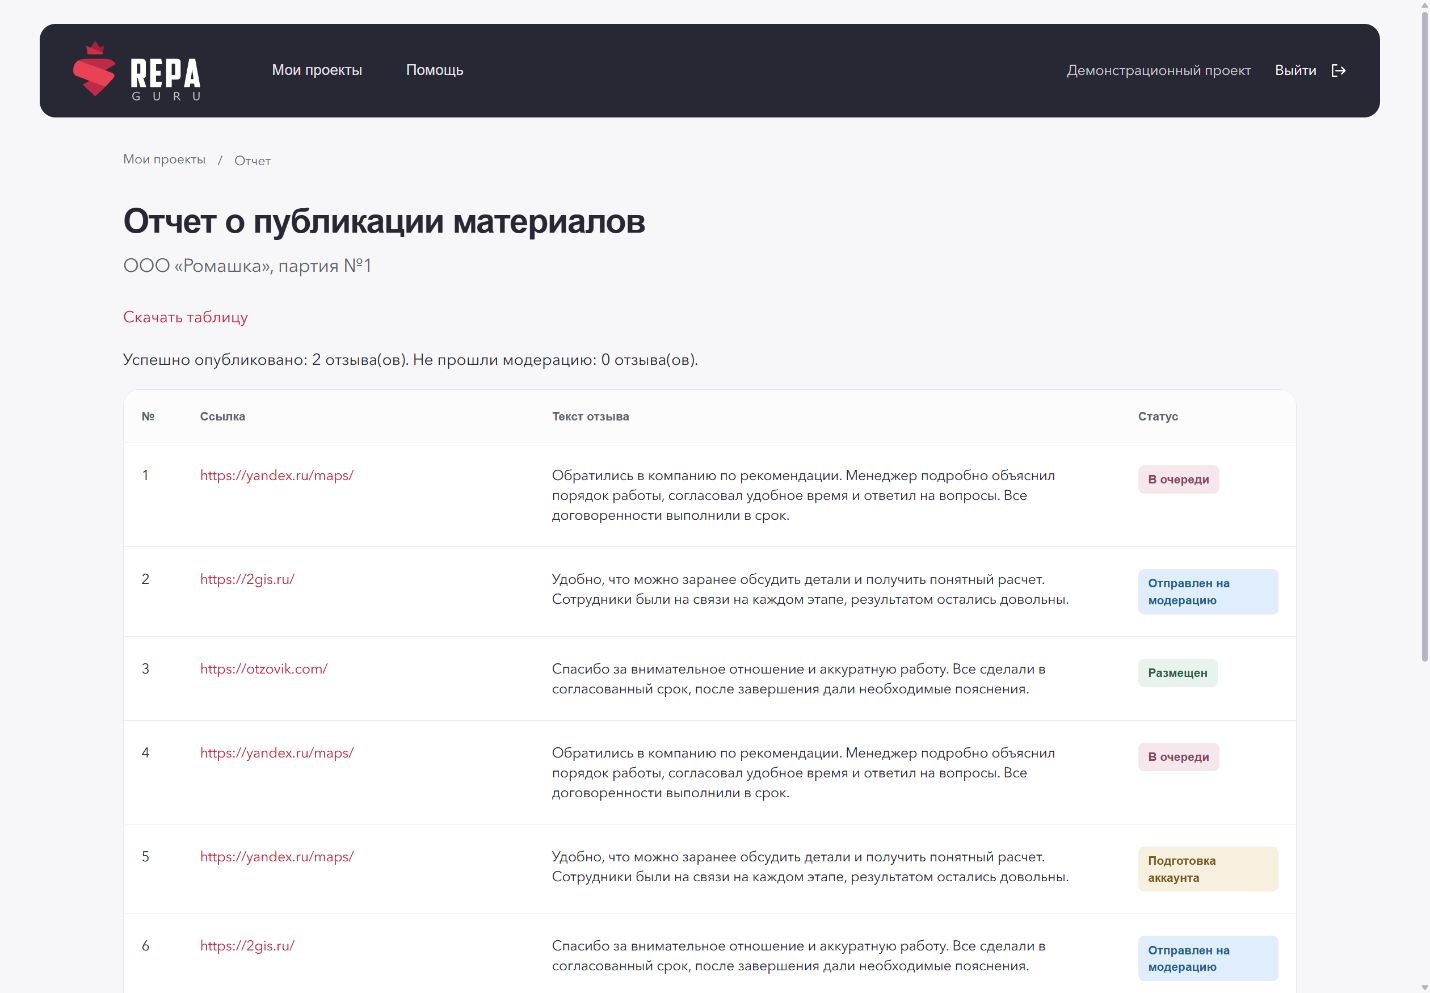Image resolution: width=1430 pixels, height=993 pixels.
Task: Click the Отчет о публикации материалов heading
Action: pyautogui.click(x=384, y=221)
